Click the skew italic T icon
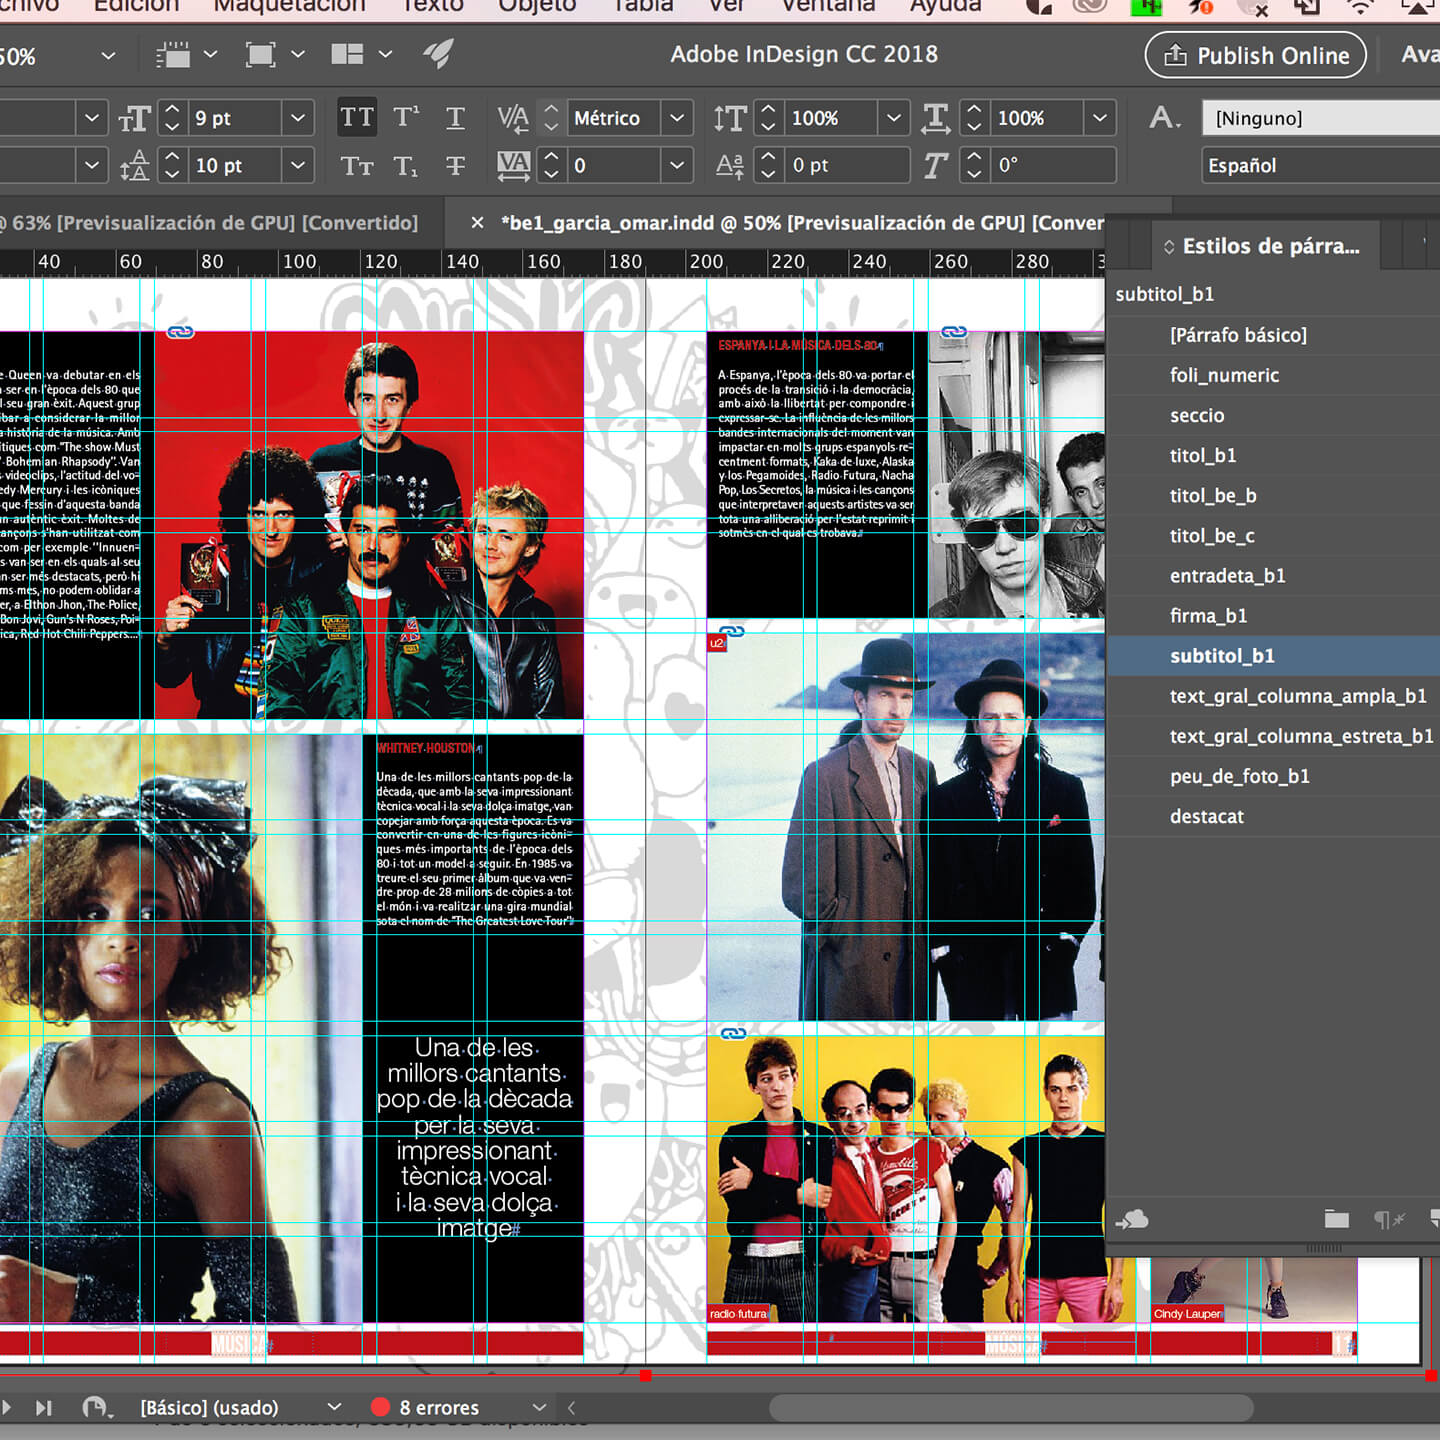This screenshot has height=1440, width=1440. pos(935,165)
